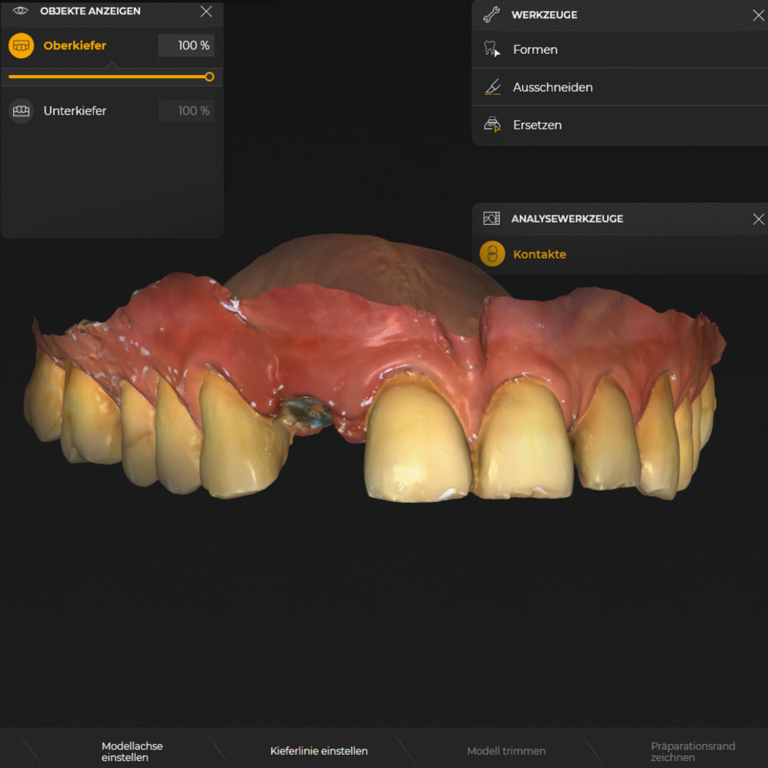768x768 pixels.
Task: Toggle Unterkiefer visibility icon
Action: click(21, 111)
